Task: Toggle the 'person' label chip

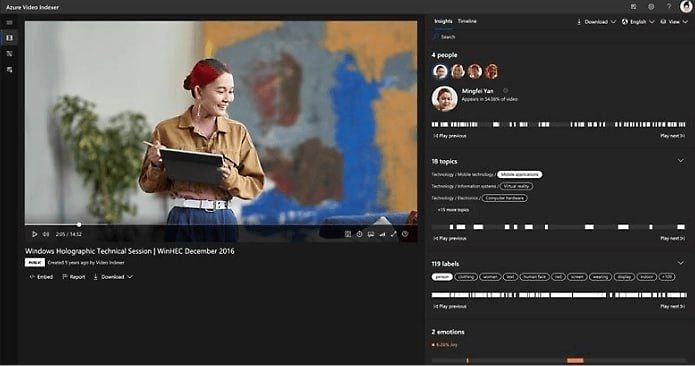Action: (442, 277)
